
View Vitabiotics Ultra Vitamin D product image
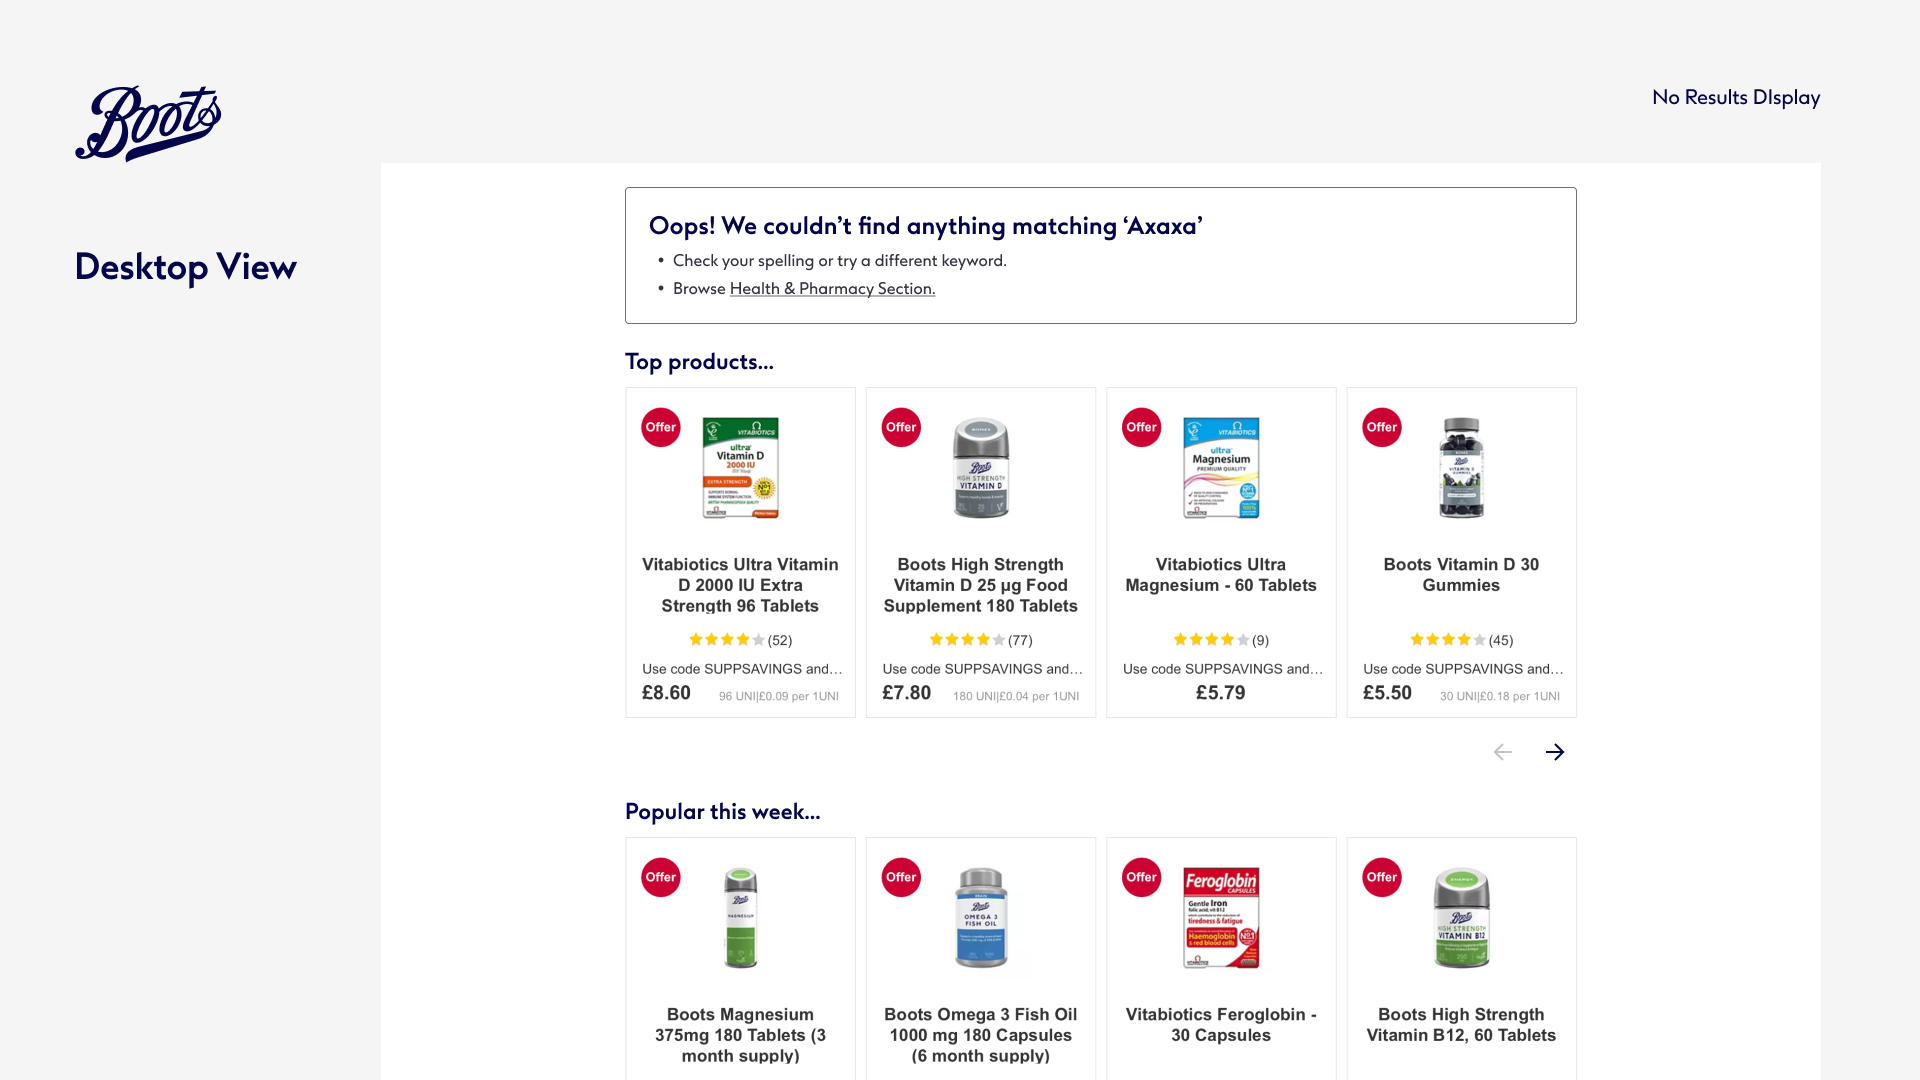[740, 468]
